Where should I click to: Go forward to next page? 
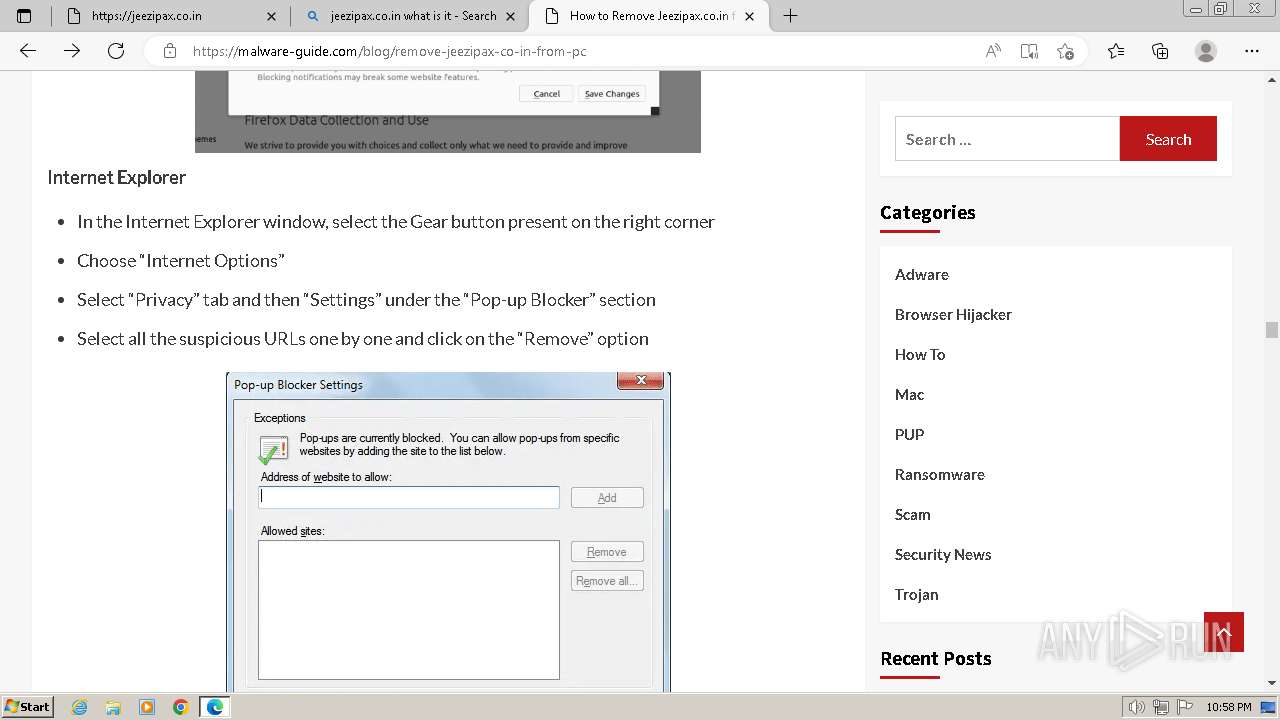tap(72, 51)
